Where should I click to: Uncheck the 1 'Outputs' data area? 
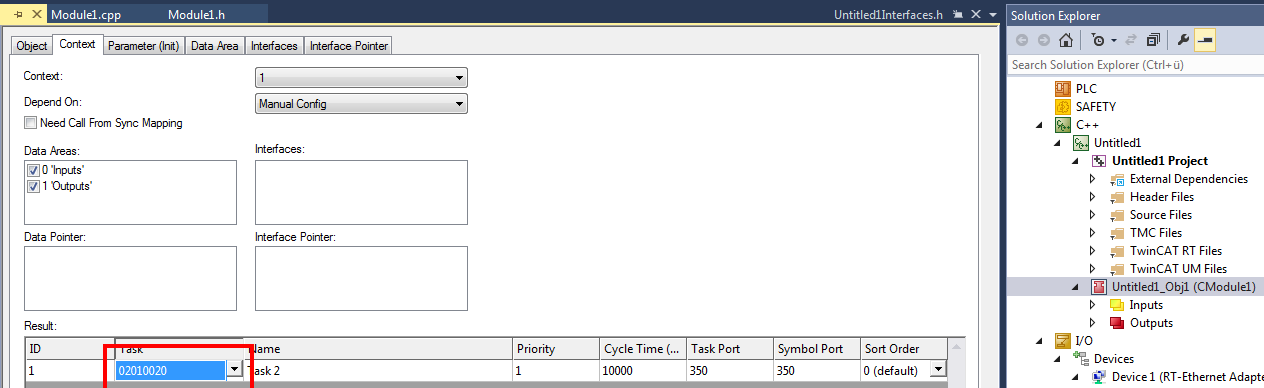point(33,186)
